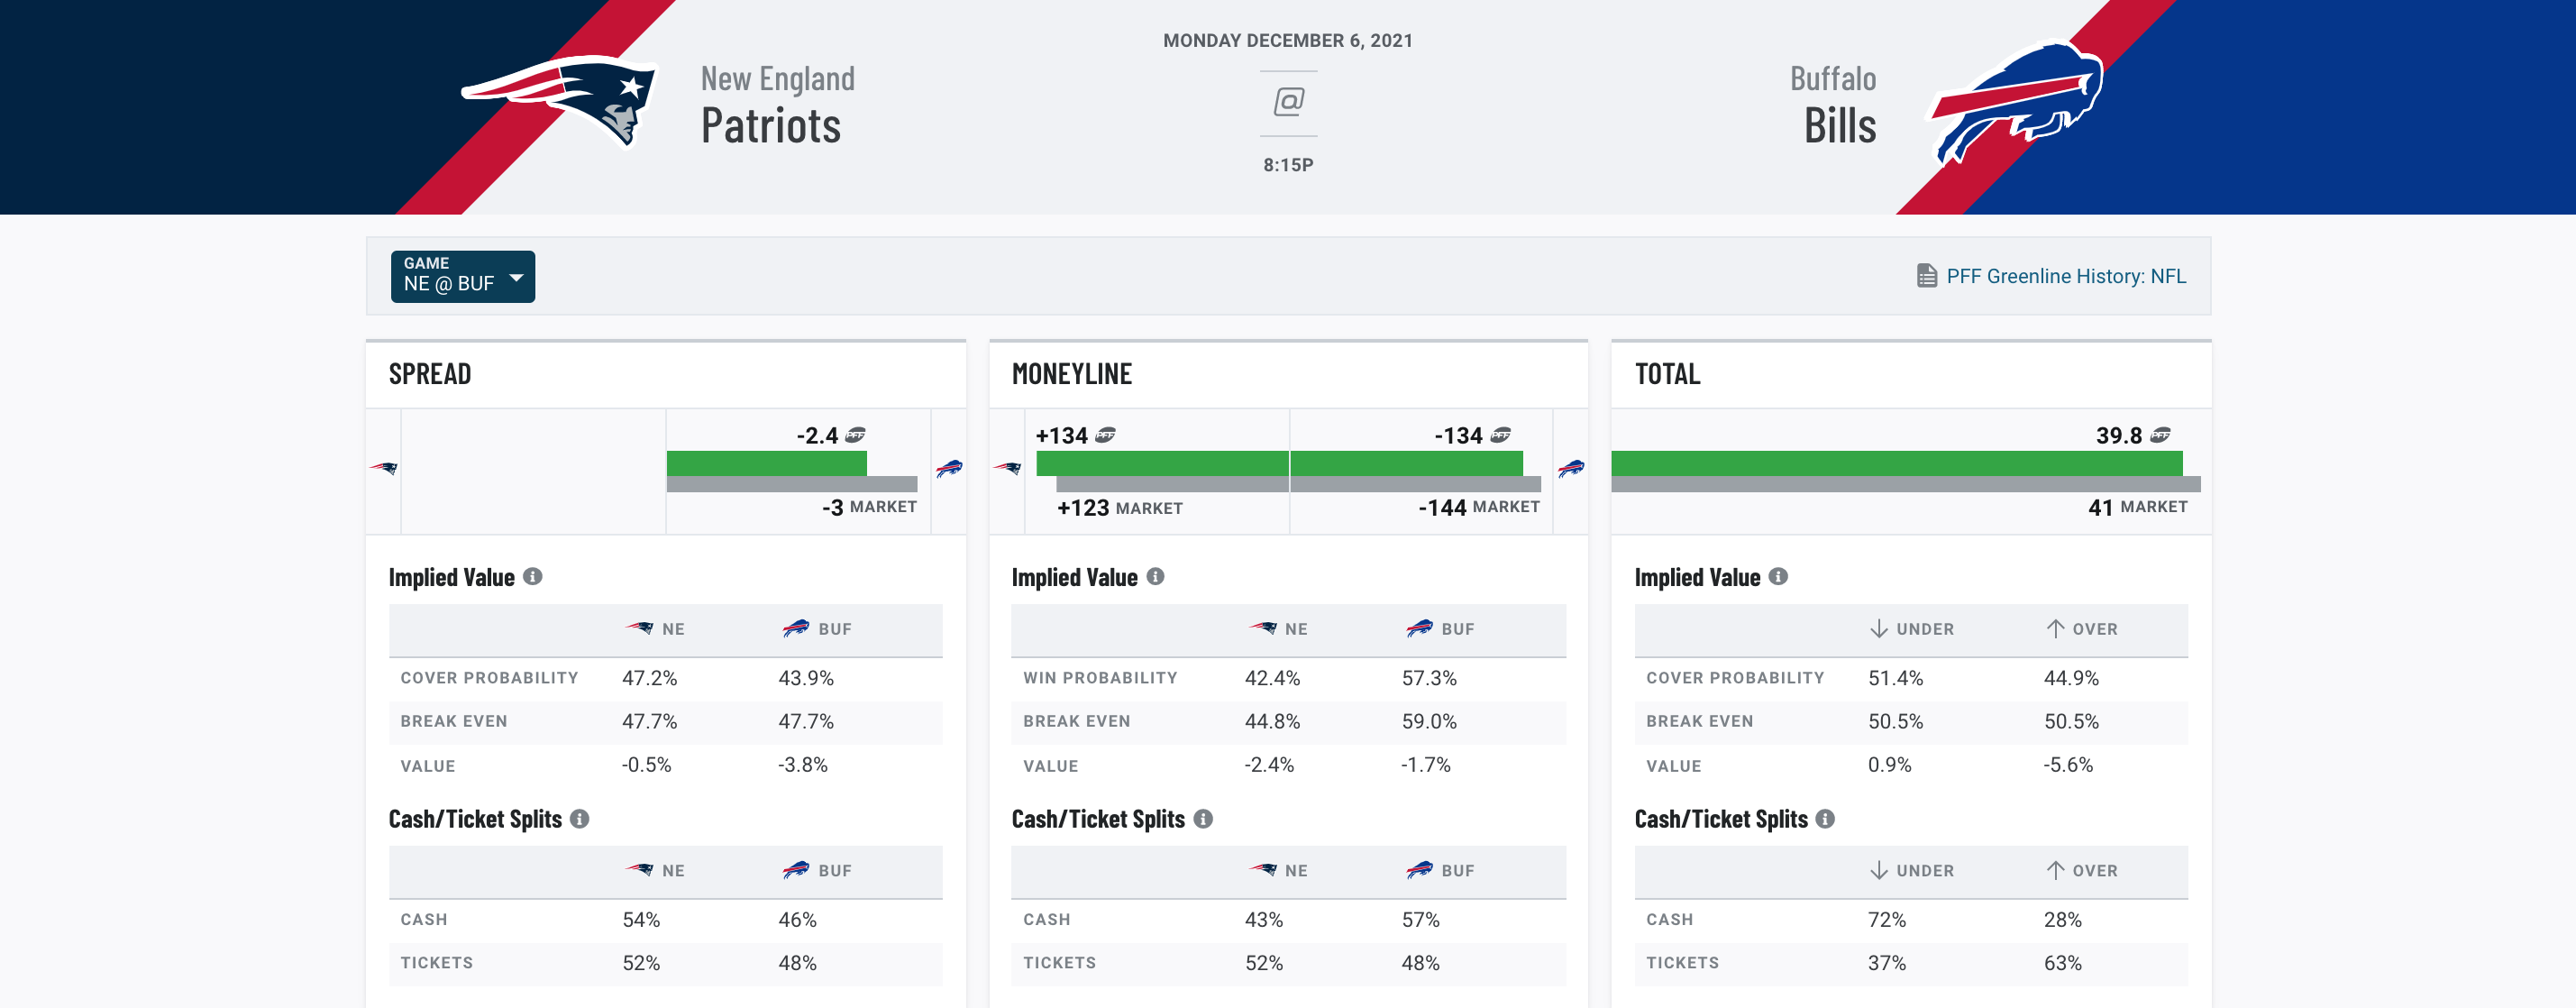Click the Under down-arrow in Total Cash/Ticket Splits
The width and height of the screenshot is (2576, 1008).
(x=1879, y=870)
